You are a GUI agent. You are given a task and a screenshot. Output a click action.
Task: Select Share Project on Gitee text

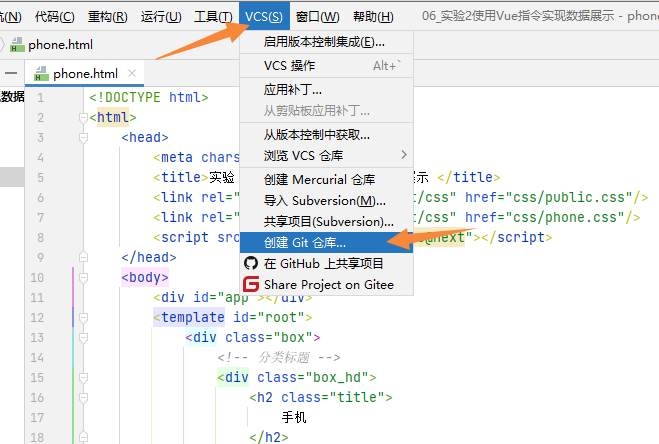(x=329, y=285)
